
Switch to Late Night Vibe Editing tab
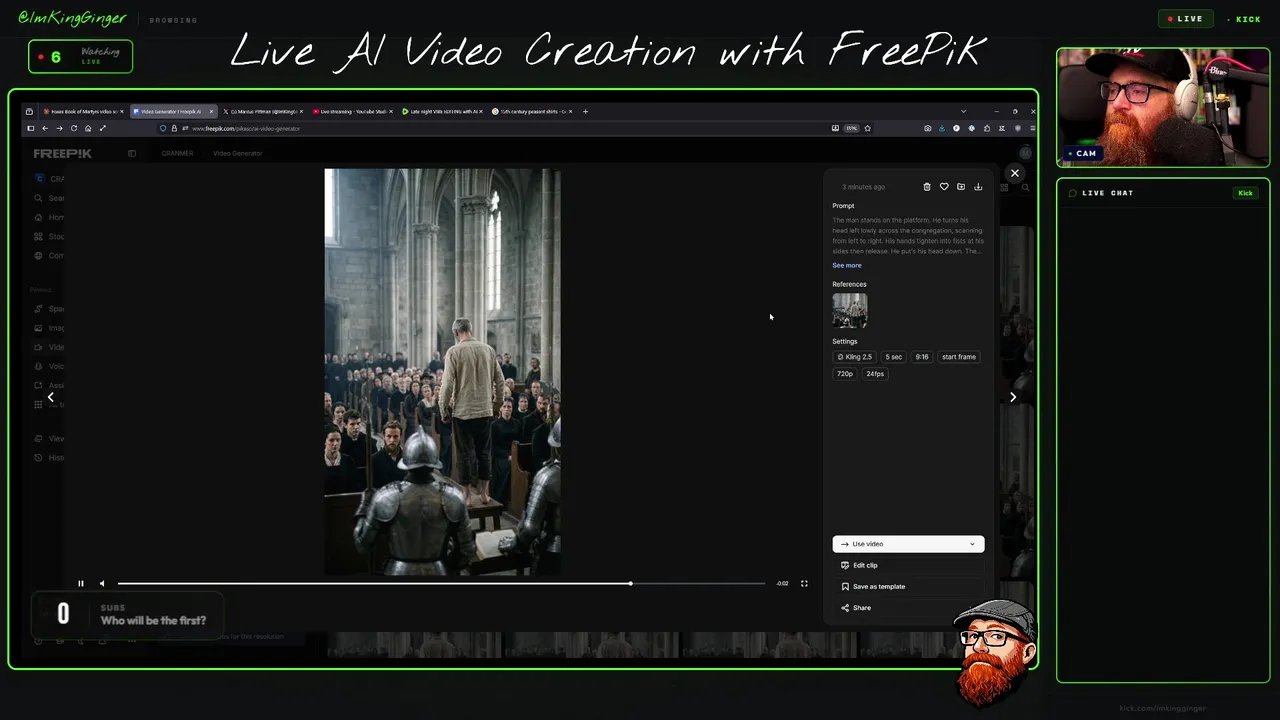point(443,111)
